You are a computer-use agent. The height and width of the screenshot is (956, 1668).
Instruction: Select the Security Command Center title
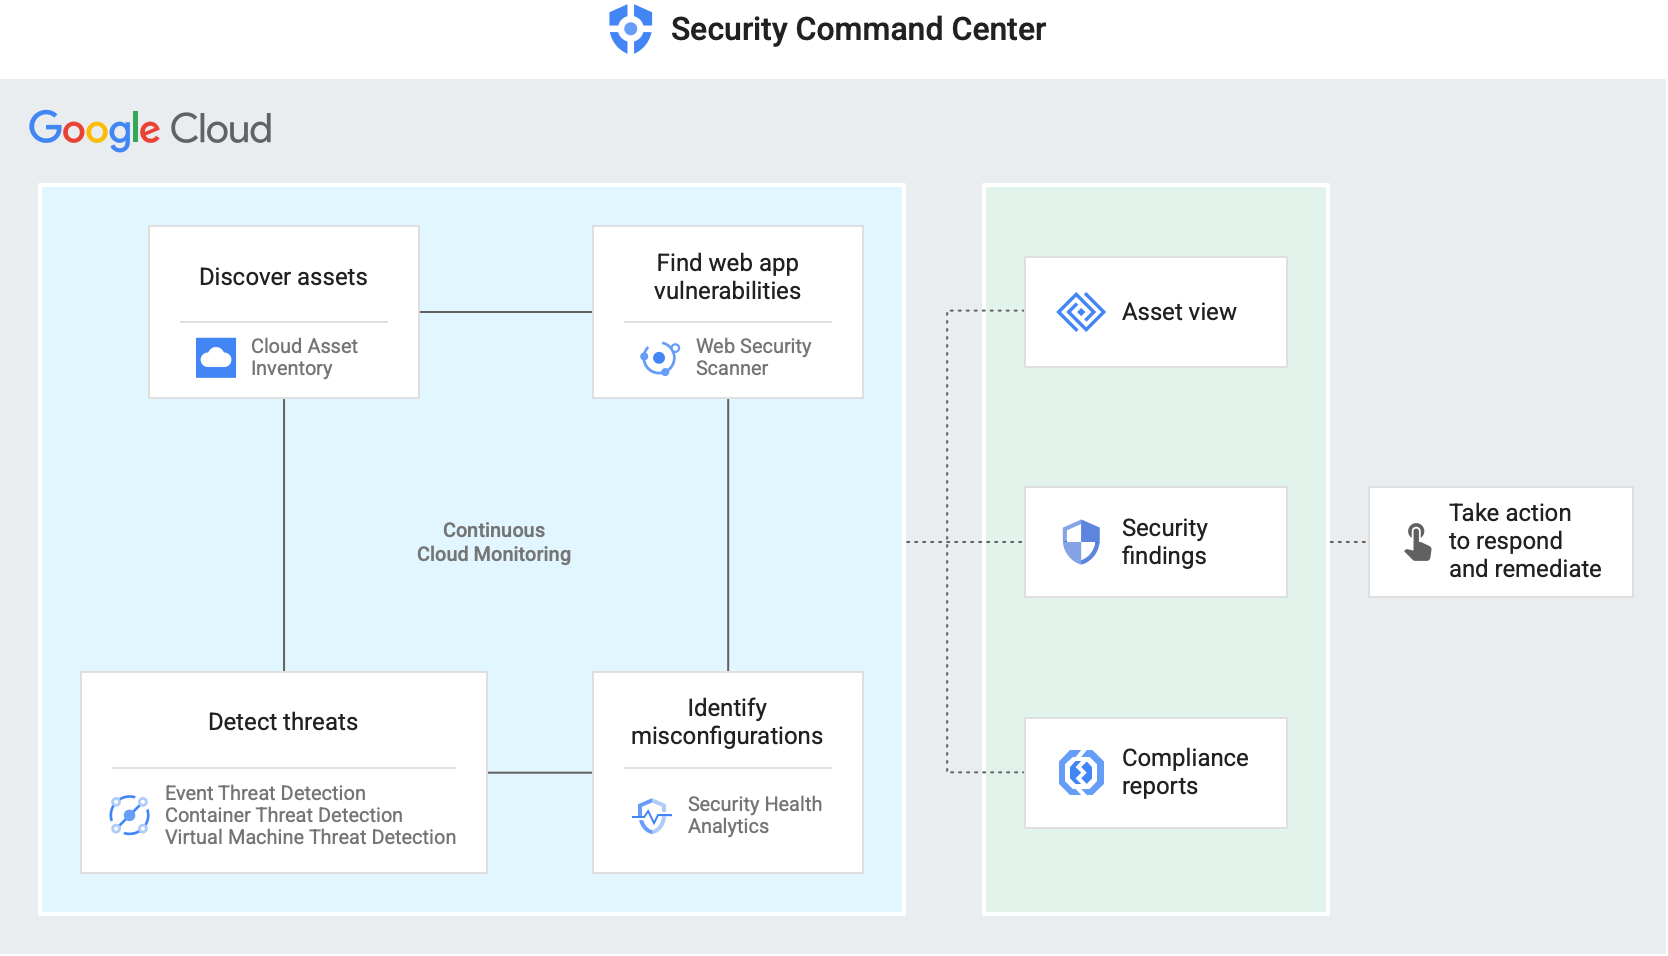[x=858, y=29]
